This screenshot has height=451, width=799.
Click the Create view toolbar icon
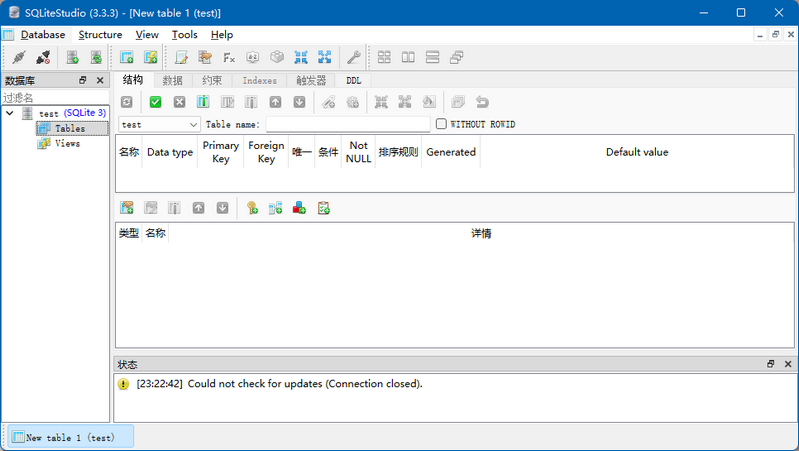151,57
